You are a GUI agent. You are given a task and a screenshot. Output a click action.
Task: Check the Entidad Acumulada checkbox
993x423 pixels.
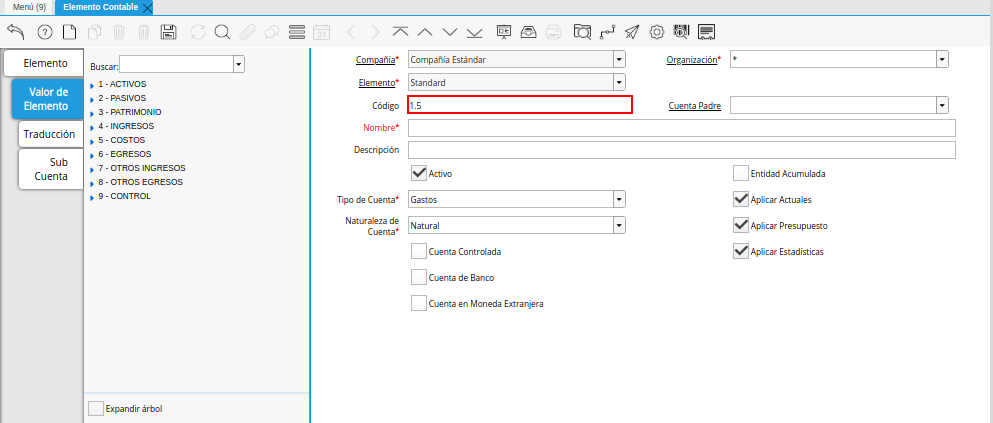[741, 173]
